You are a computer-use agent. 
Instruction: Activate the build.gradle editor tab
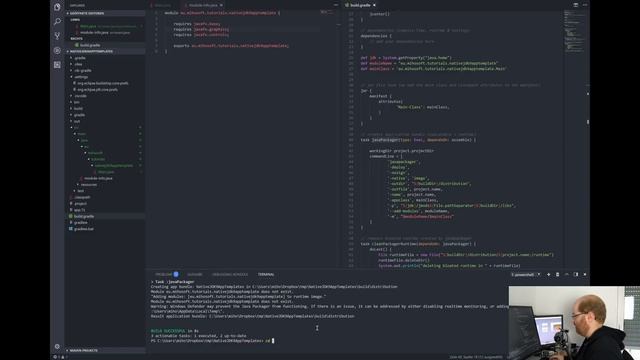tap(360, 5)
